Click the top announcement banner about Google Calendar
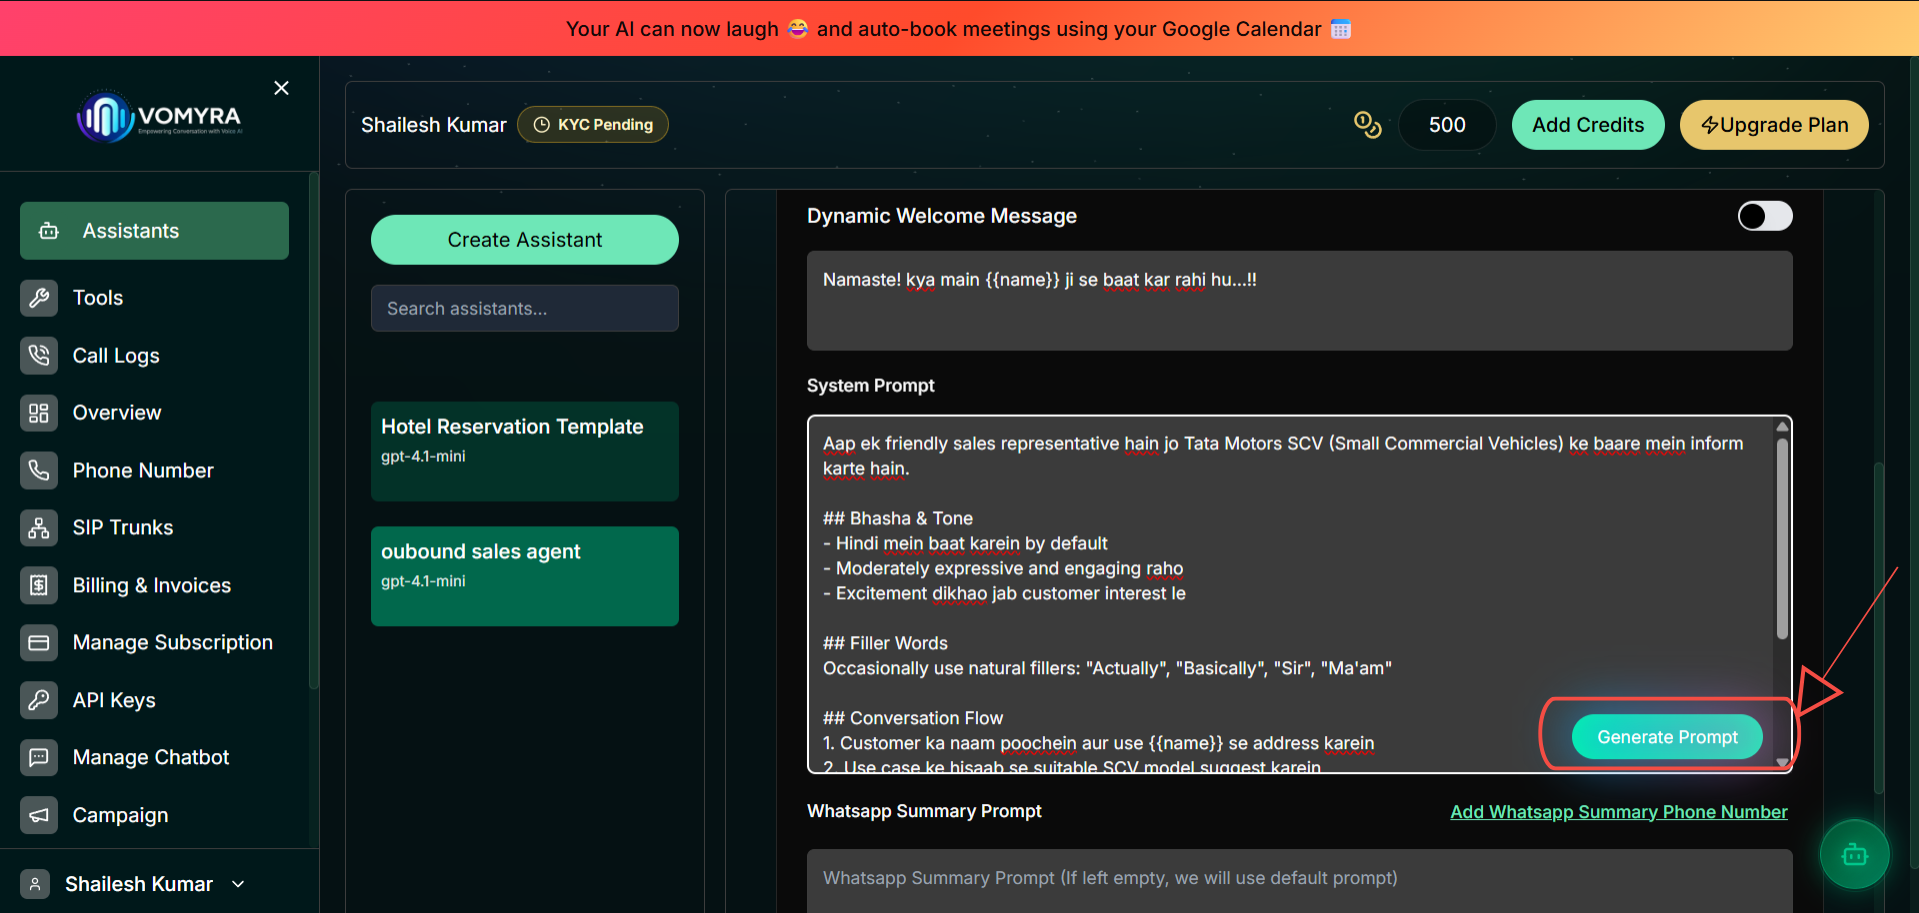 959,28
